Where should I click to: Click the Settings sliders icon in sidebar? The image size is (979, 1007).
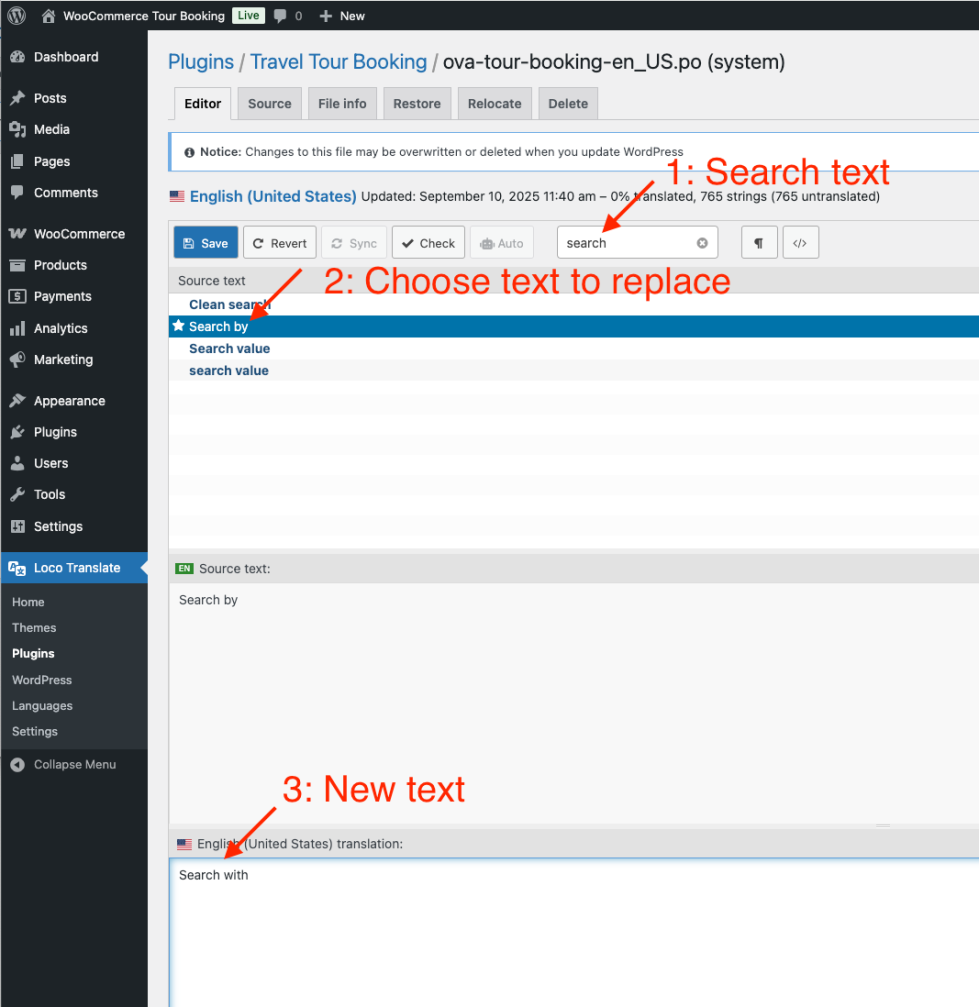coord(17,527)
